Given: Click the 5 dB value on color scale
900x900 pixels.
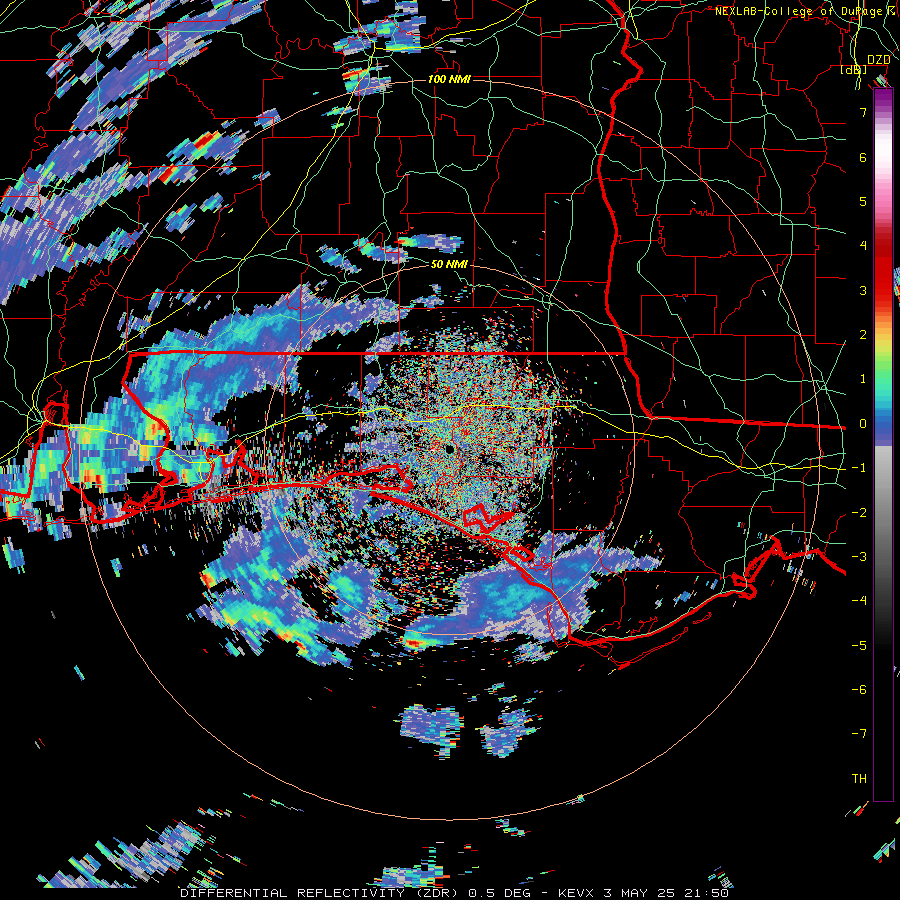Looking at the screenshot, I should (x=863, y=201).
